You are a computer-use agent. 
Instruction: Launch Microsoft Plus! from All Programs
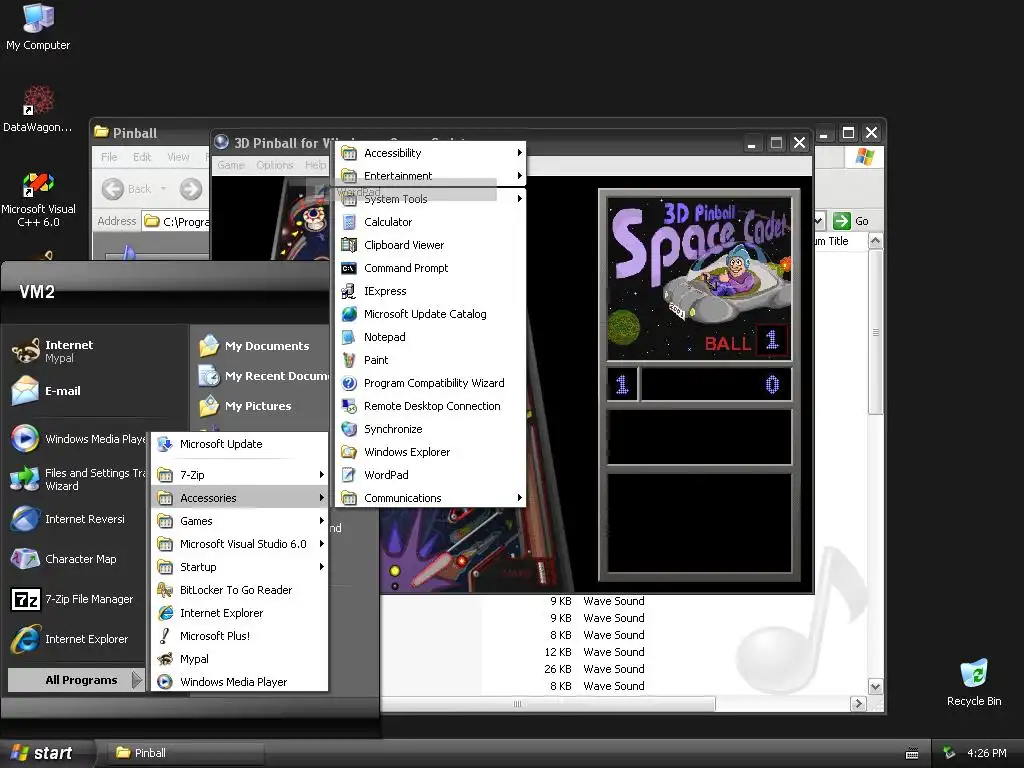[240, 636]
